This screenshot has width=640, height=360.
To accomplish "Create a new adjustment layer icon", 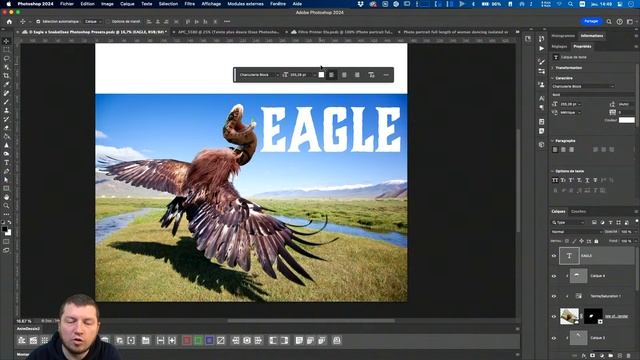I will (602, 356).
